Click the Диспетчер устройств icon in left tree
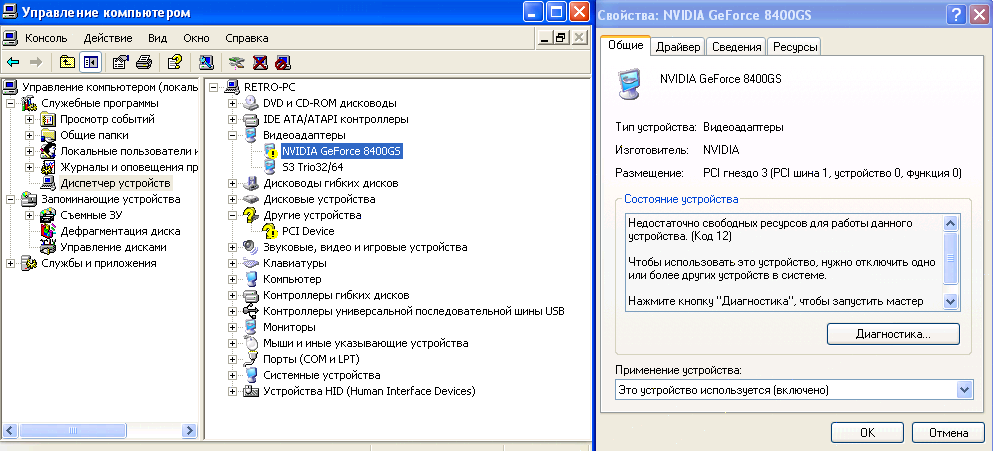 (49, 184)
